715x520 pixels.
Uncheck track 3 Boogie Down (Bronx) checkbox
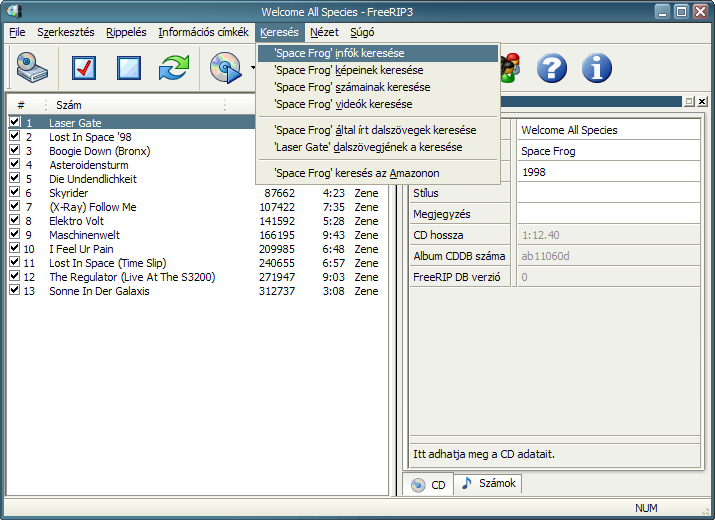pyautogui.click(x=15, y=150)
